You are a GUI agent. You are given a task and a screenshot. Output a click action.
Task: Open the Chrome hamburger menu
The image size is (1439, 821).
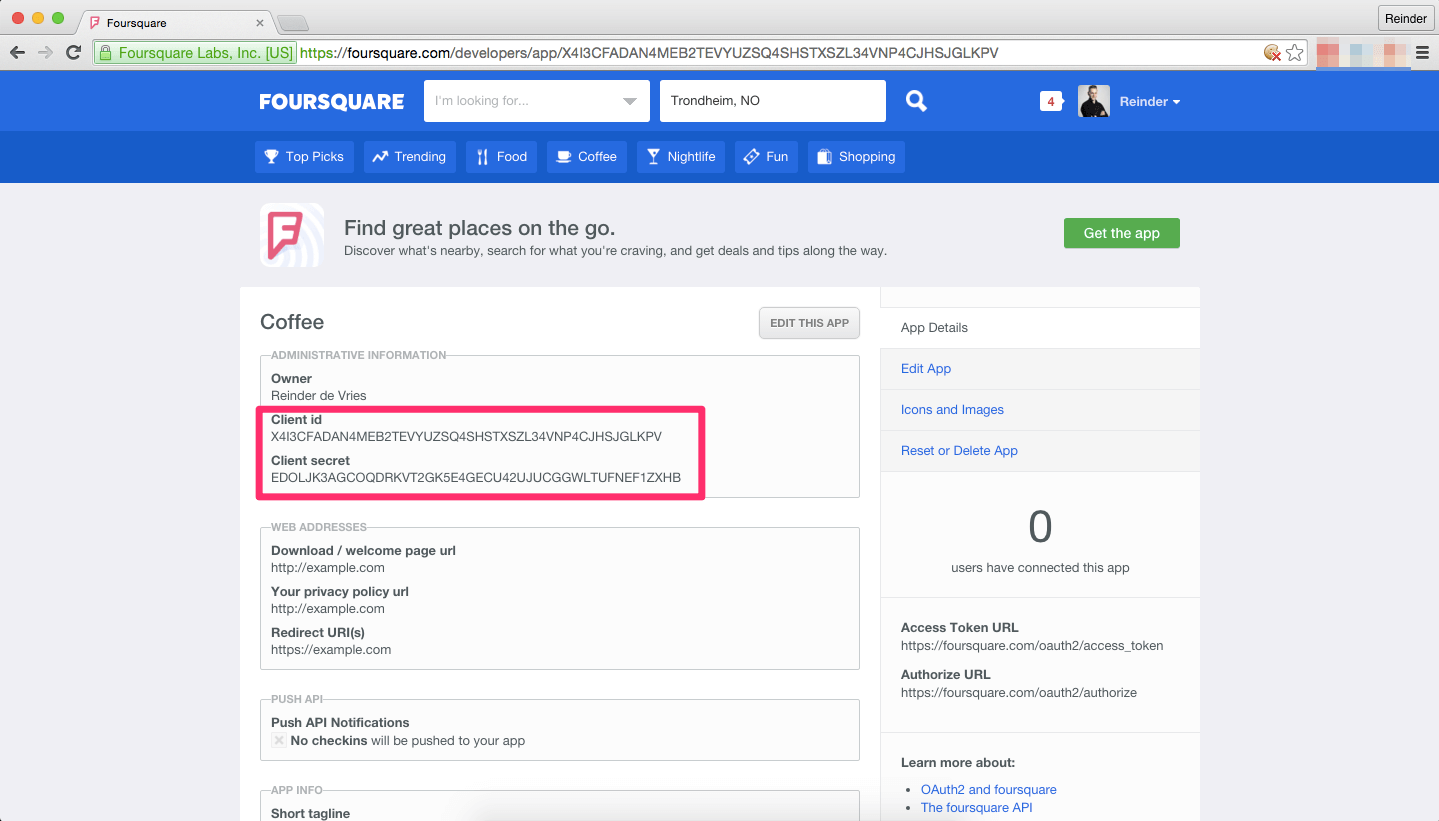point(1422,53)
